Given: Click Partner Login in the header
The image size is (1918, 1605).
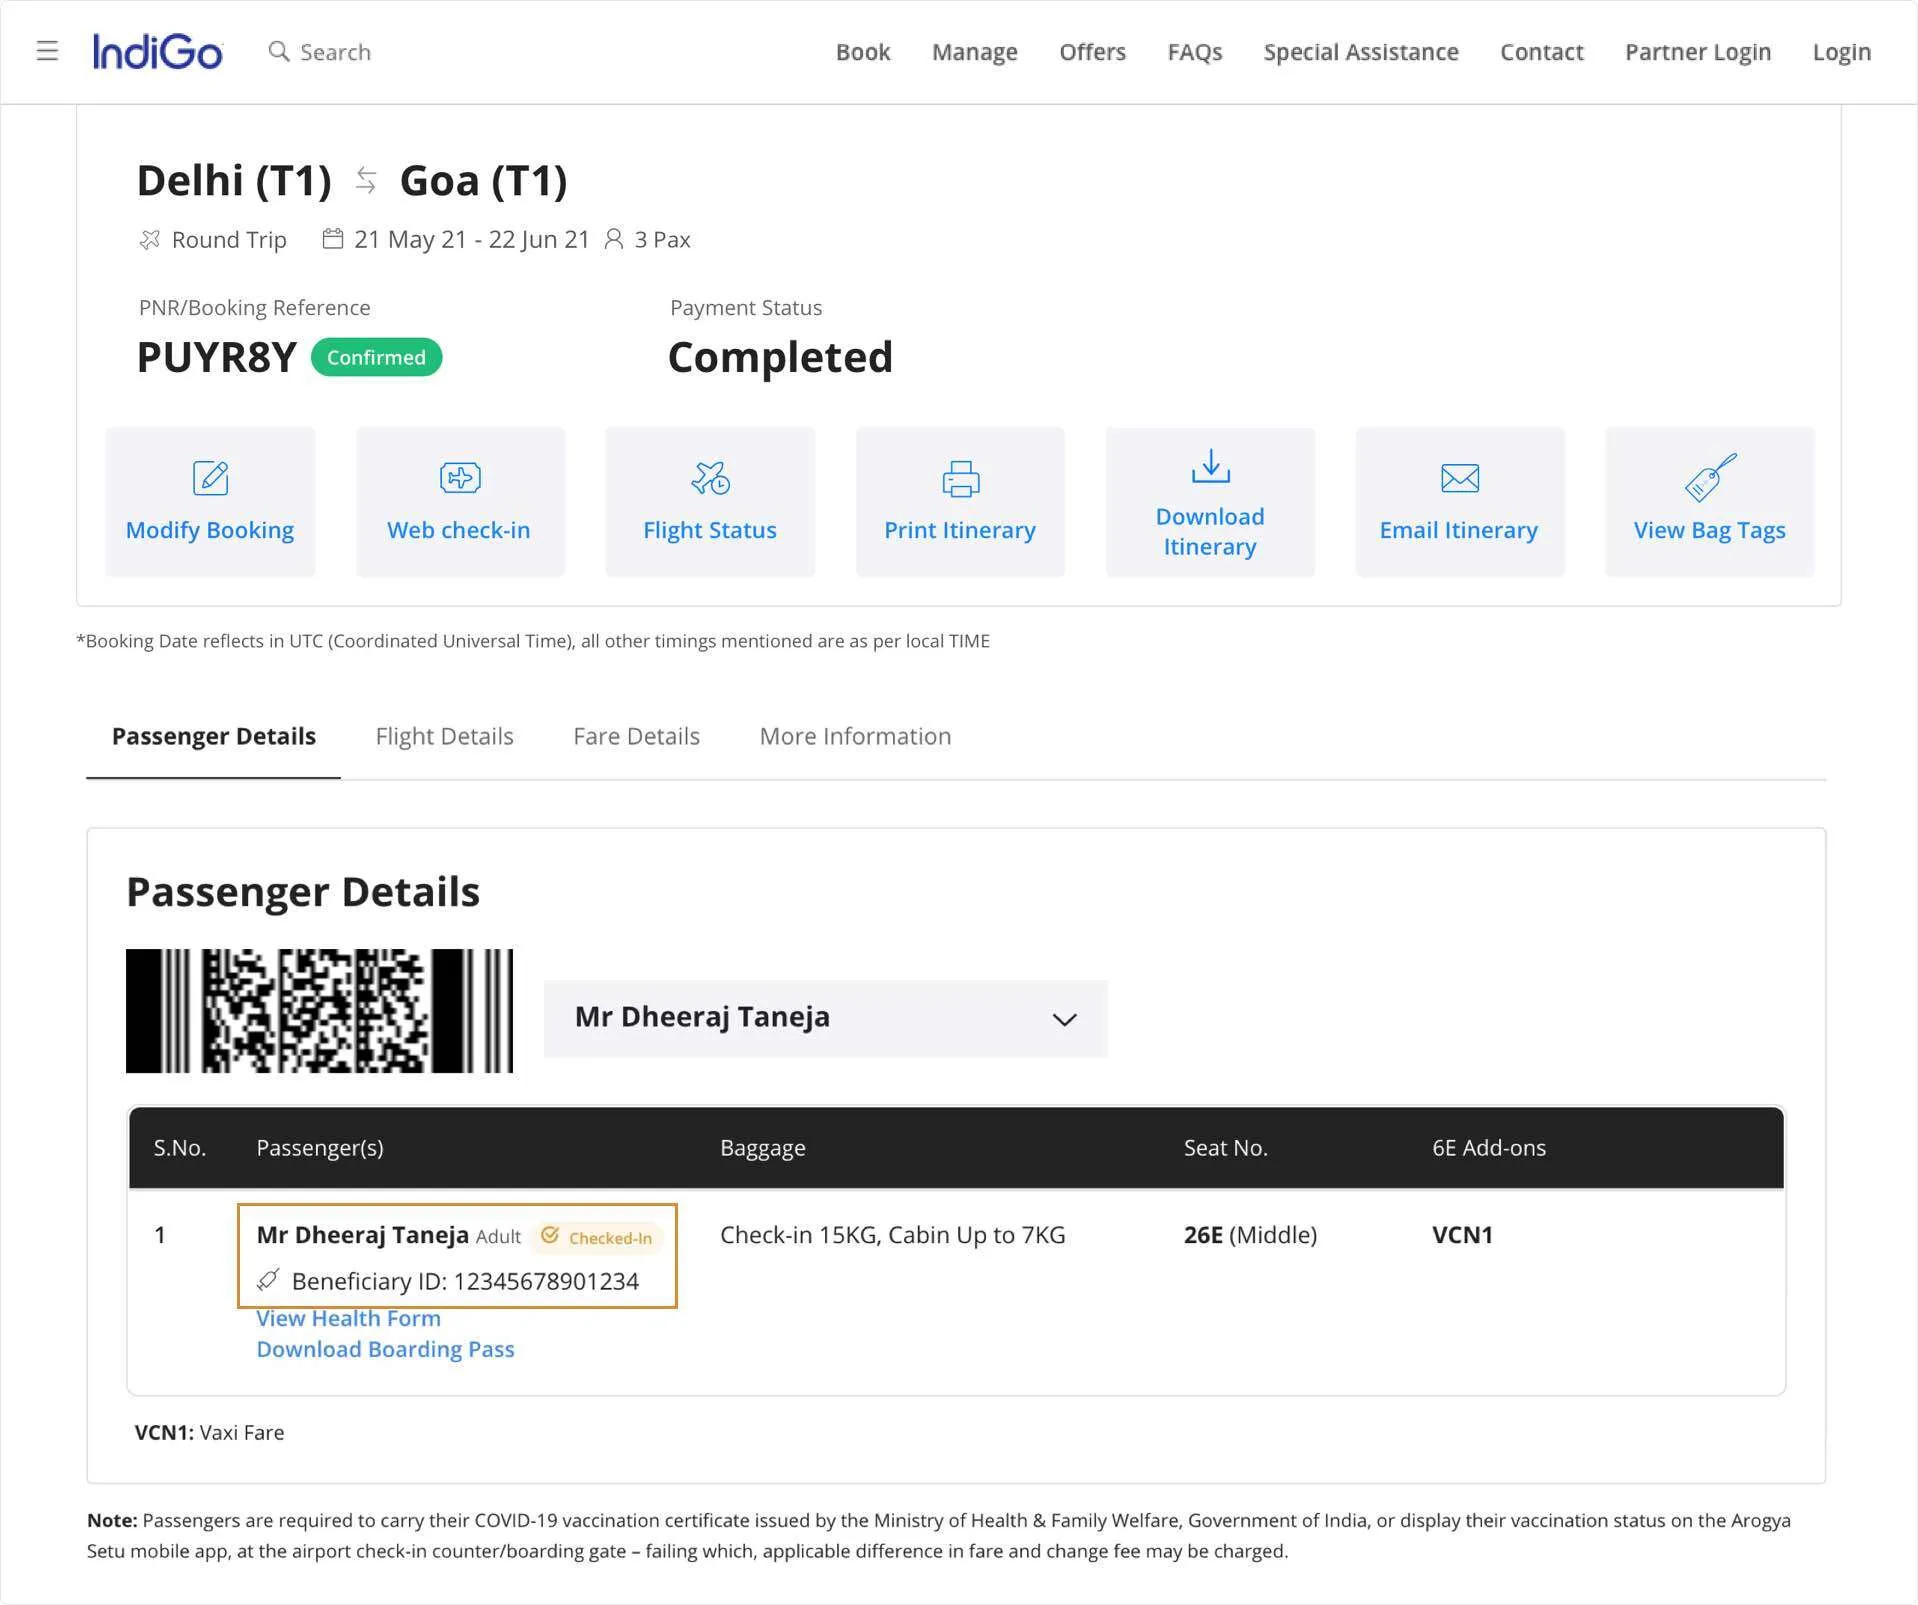Looking at the screenshot, I should coord(1698,52).
